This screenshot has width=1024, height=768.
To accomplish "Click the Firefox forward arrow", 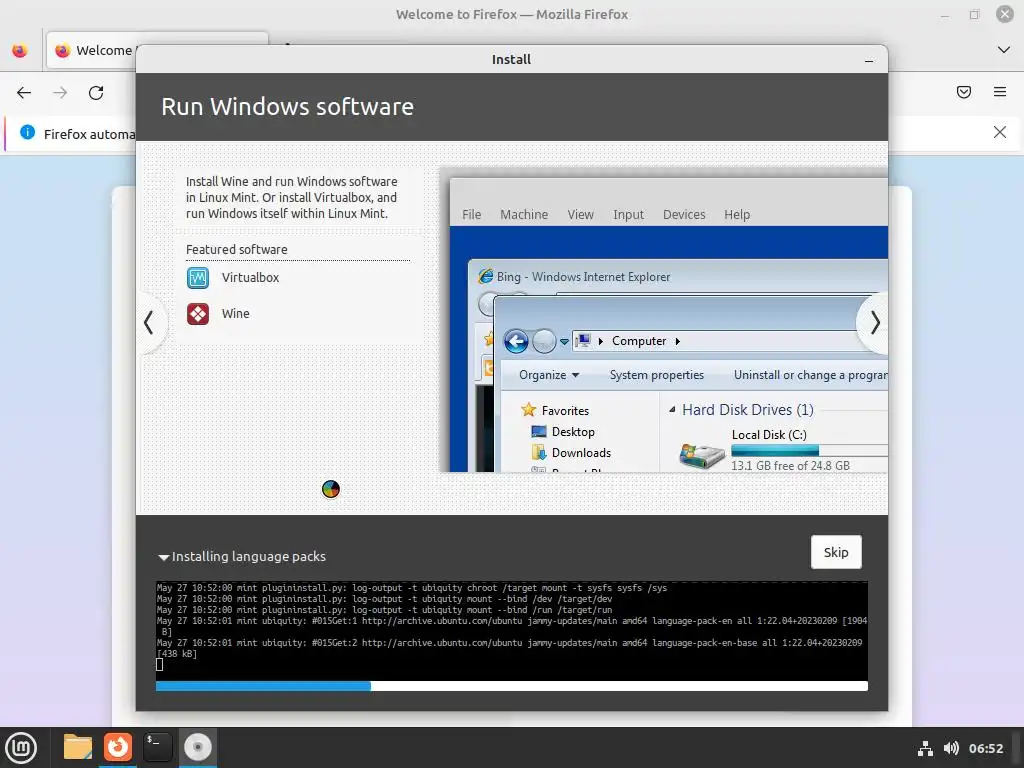I will pyautogui.click(x=60, y=93).
